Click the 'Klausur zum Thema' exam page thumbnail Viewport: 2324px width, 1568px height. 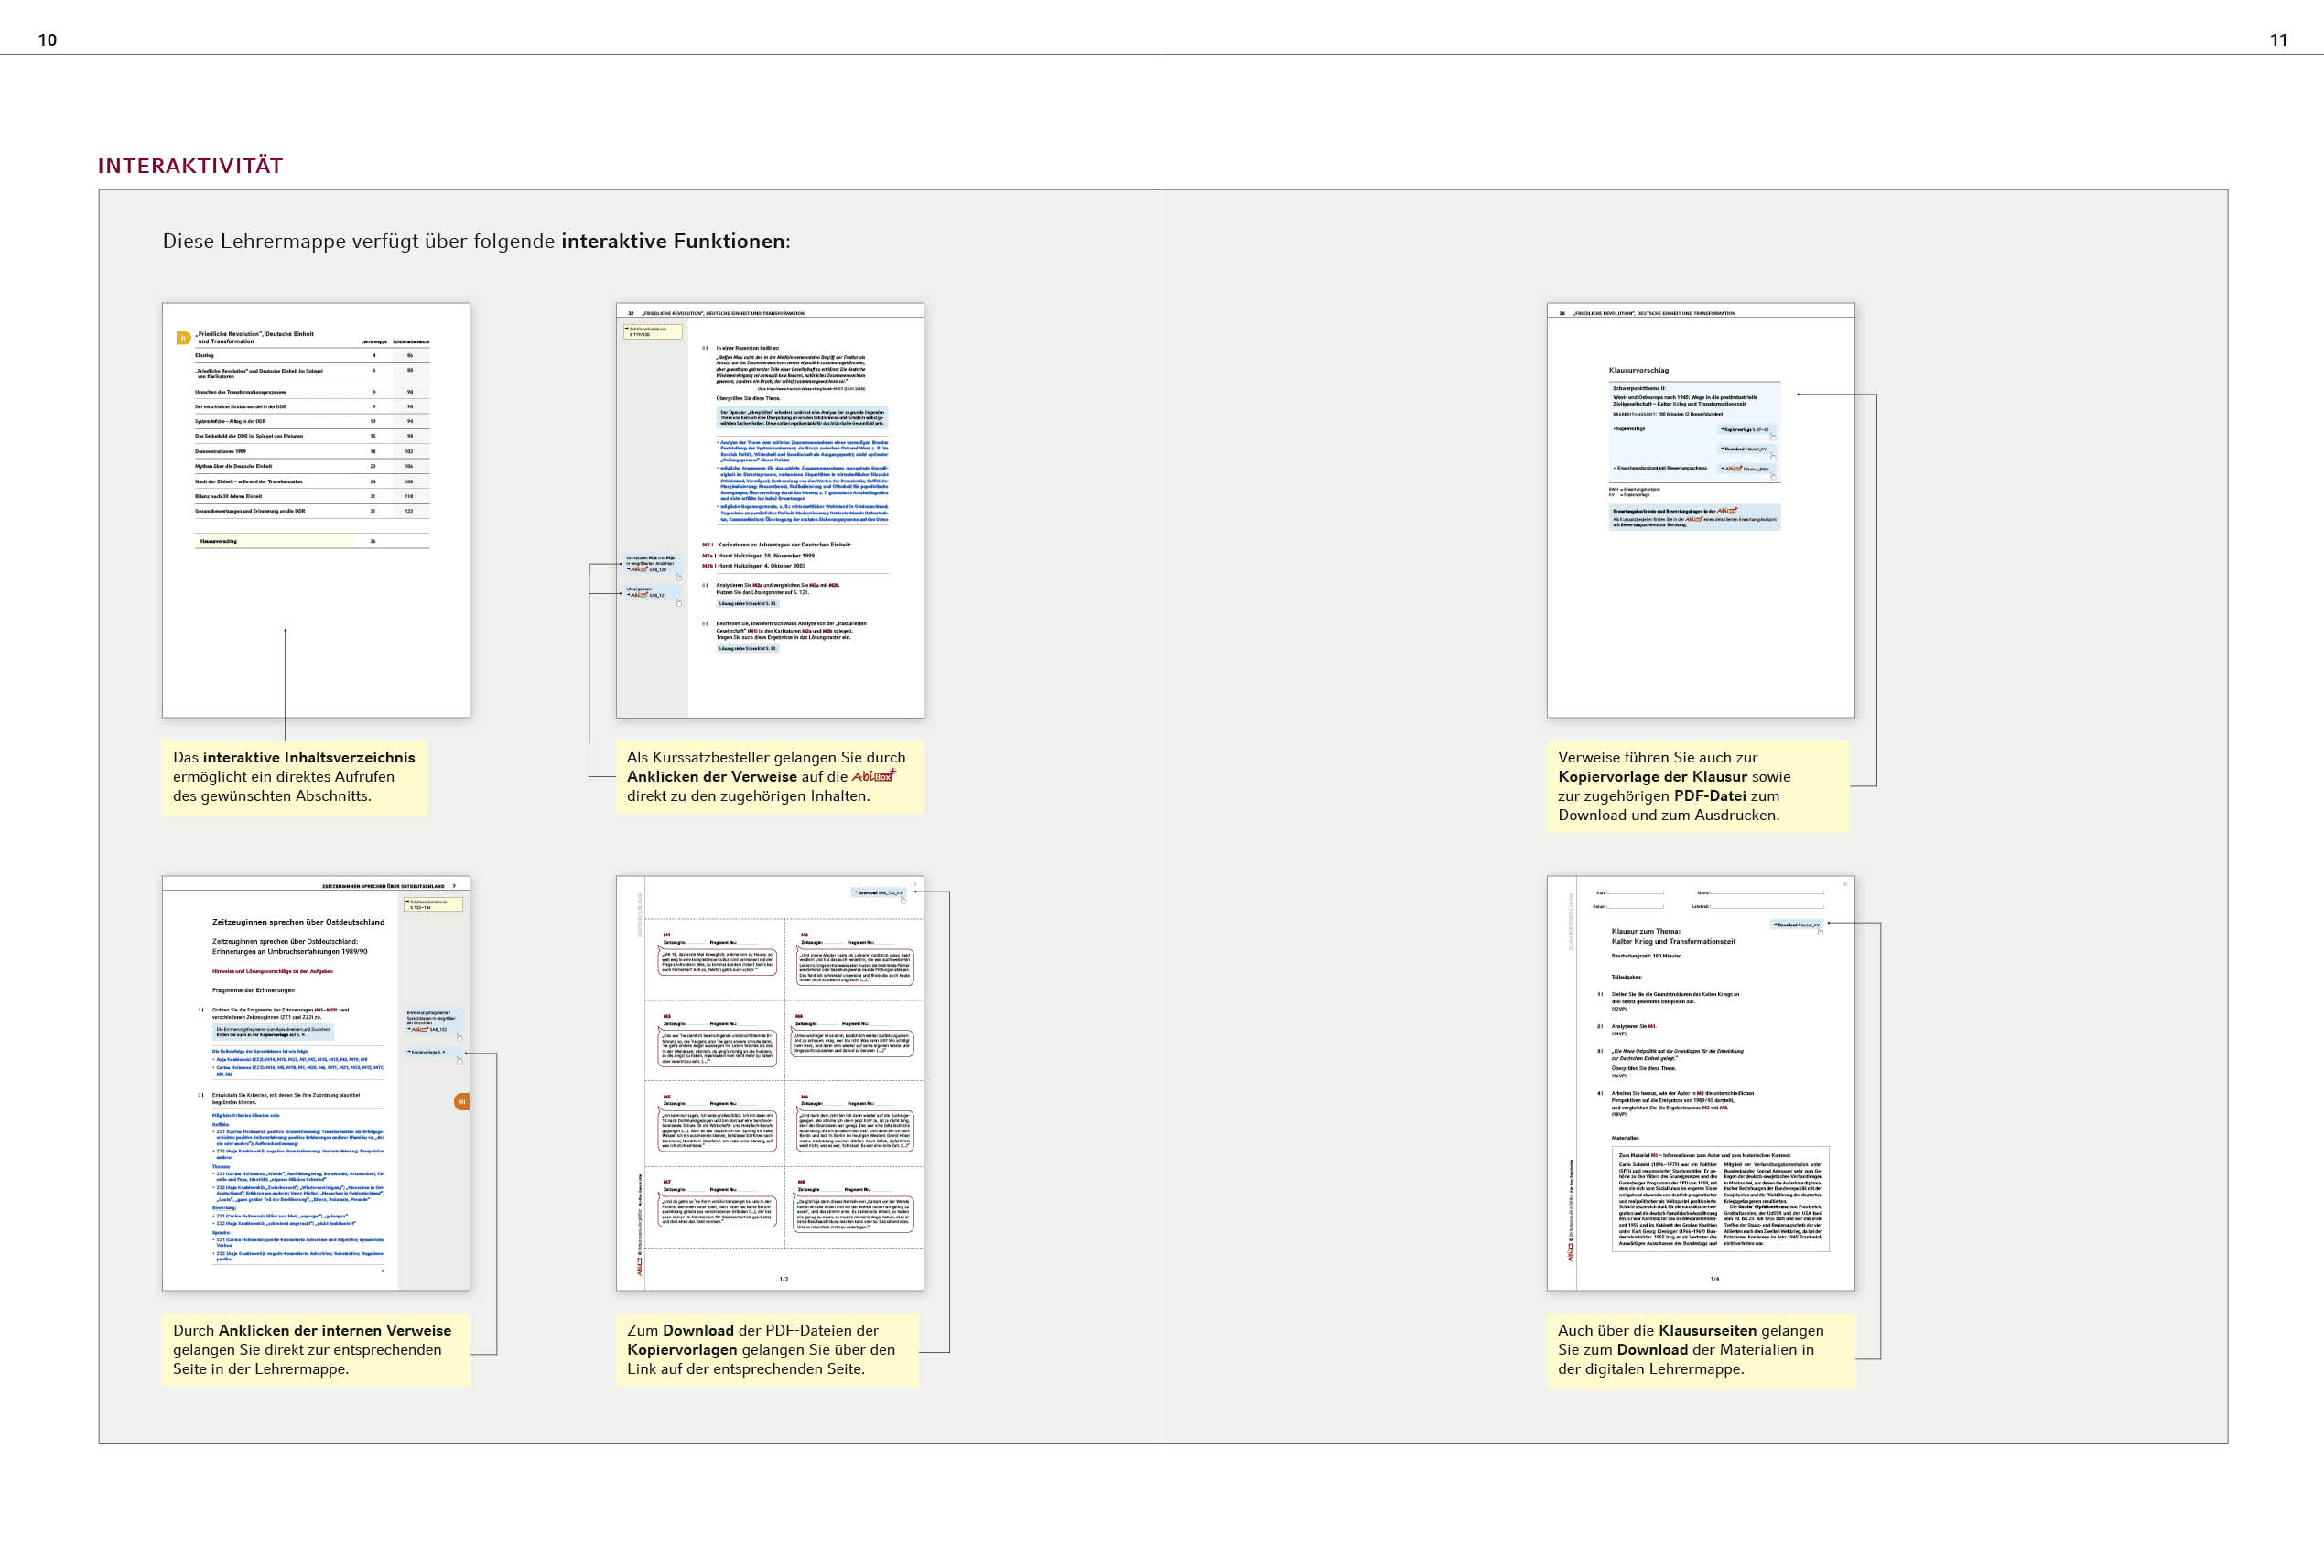click(x=1699, y=1082)
